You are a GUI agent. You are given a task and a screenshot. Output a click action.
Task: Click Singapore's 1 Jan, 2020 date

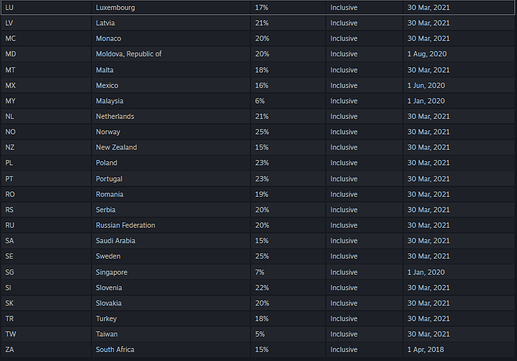[426, 272]
